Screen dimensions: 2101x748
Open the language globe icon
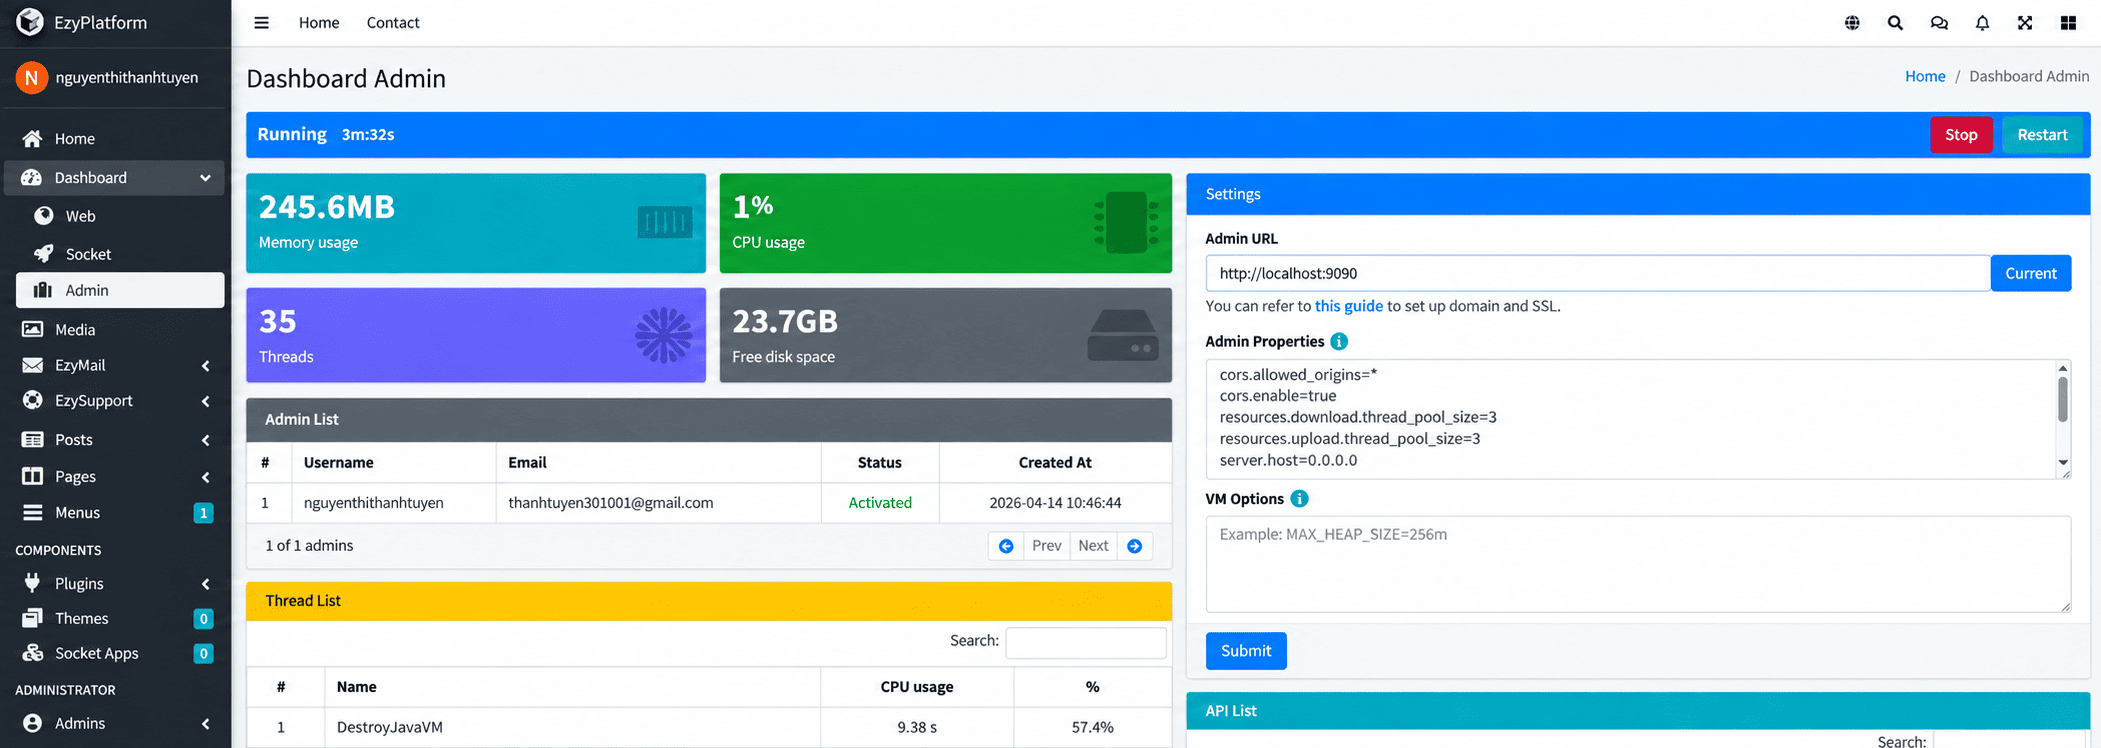coord(1852,23)
